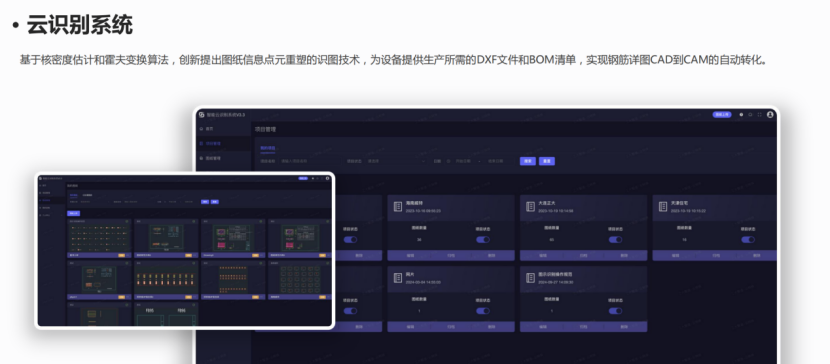Image resolution: width=830 pixels, height=364 pixels.
Task: Toggle the switch on the hidden card beside 网片
Action: (x=350, y=311)
